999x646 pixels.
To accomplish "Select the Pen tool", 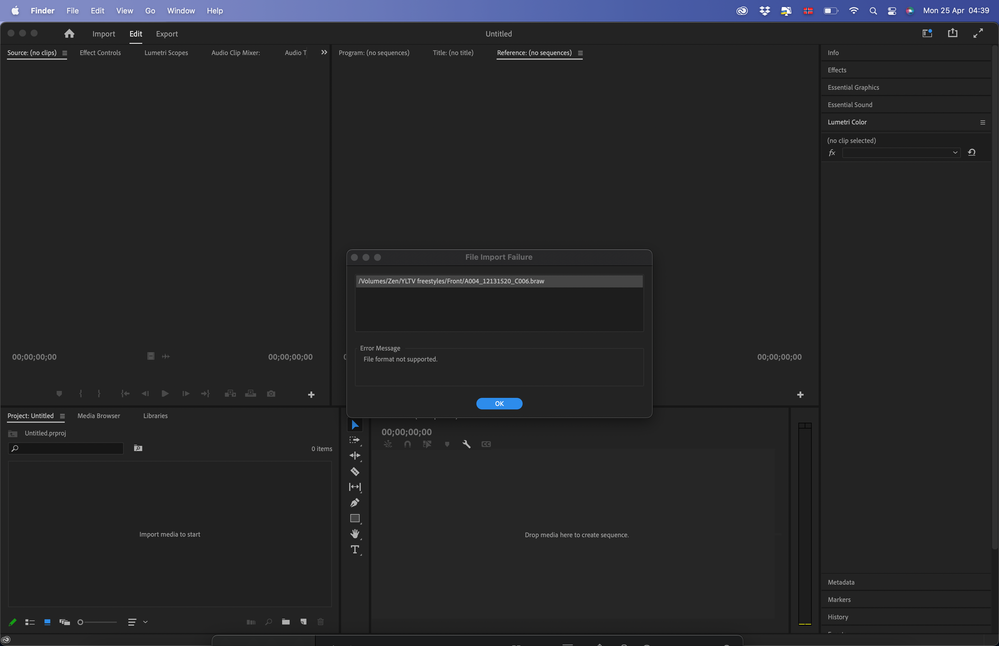I will pos(355,503).
